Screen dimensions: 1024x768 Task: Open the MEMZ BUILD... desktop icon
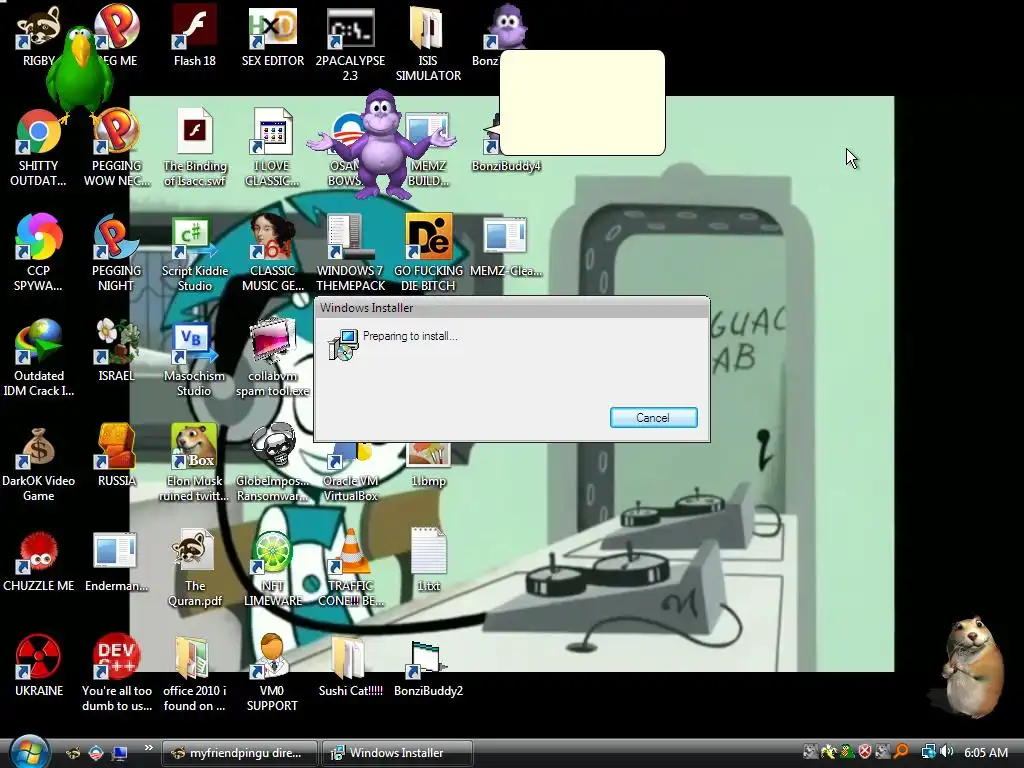pyautogui.click(x=428, y=148)
